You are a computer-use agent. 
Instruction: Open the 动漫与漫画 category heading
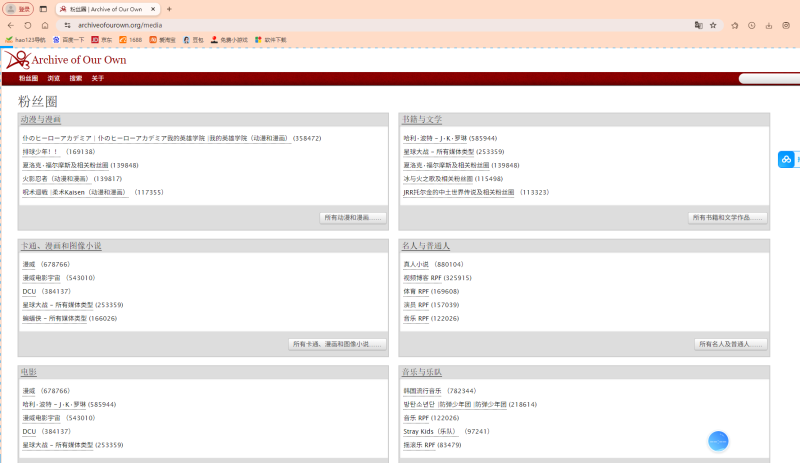[41, 119]
